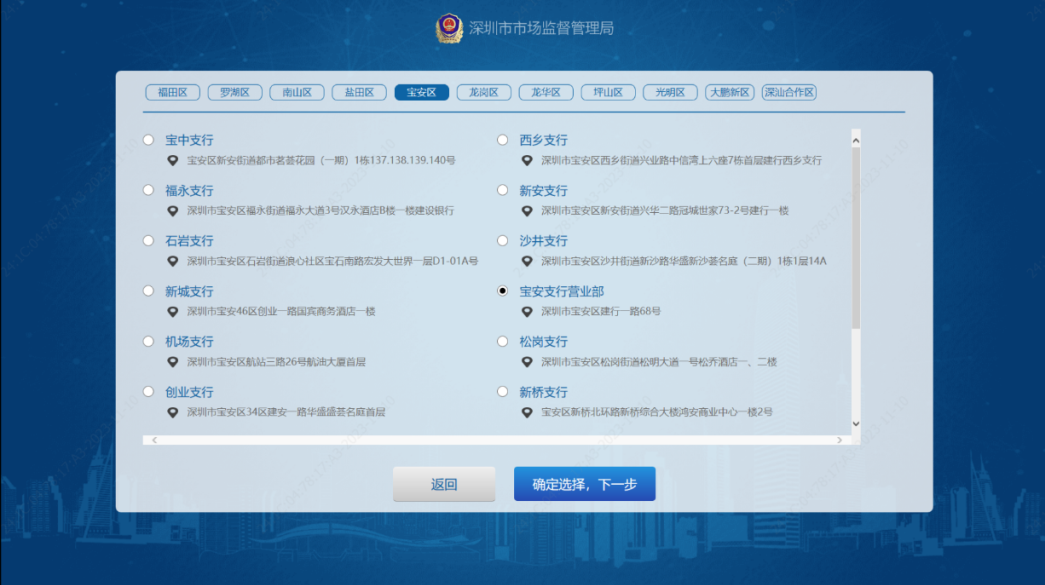Confirm with 确定选择，下一步 button

584,484
